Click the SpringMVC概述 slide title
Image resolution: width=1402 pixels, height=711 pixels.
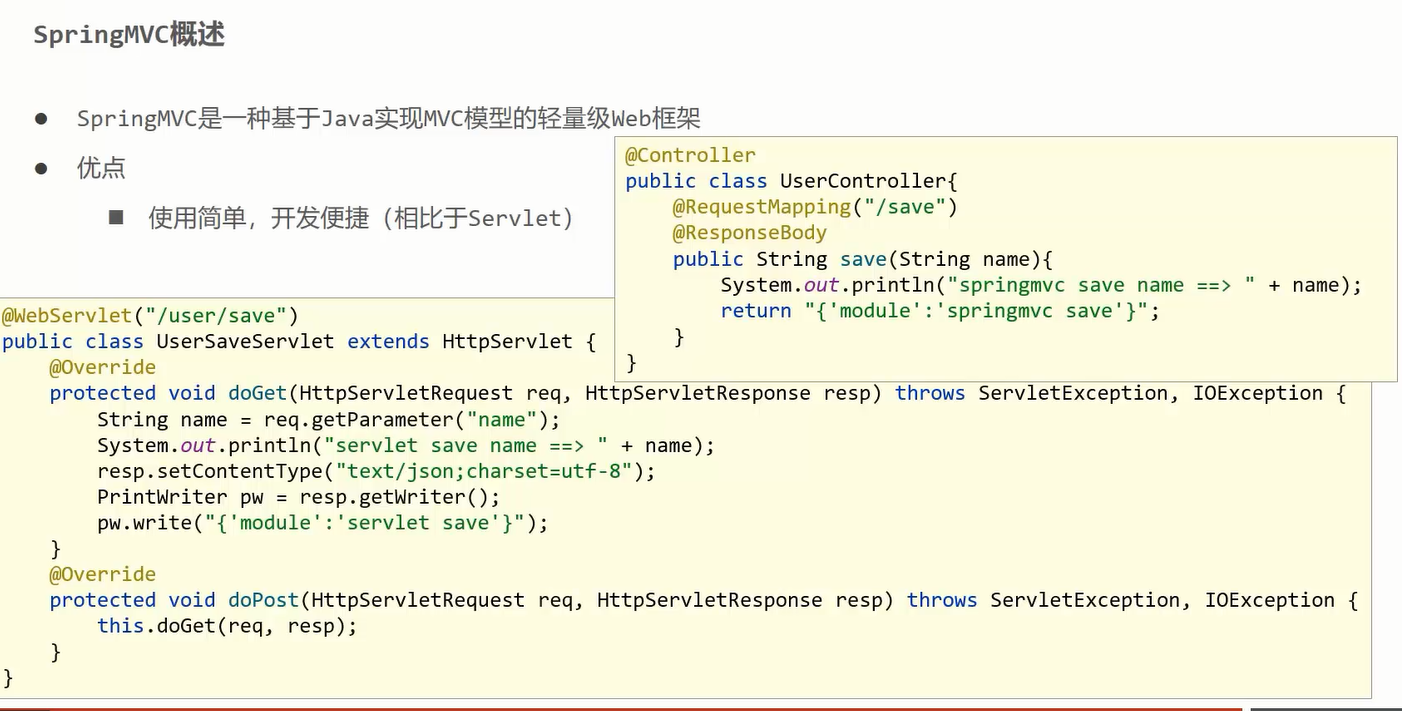tap(129, 35)
